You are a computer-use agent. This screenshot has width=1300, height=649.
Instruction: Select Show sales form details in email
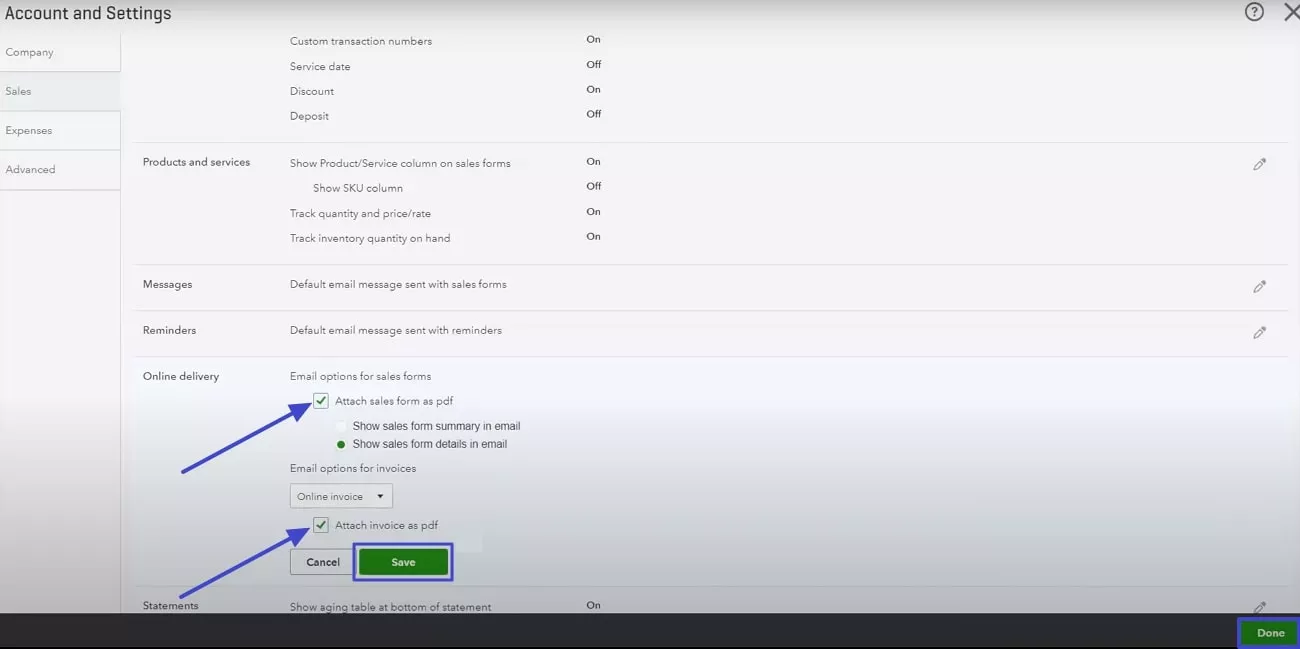coord(341,443)
